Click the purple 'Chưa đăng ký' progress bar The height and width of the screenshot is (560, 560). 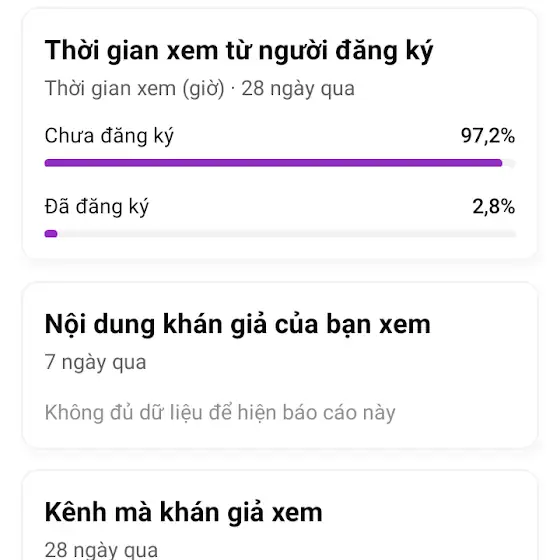pyautogui.click(x=273, y=163)
